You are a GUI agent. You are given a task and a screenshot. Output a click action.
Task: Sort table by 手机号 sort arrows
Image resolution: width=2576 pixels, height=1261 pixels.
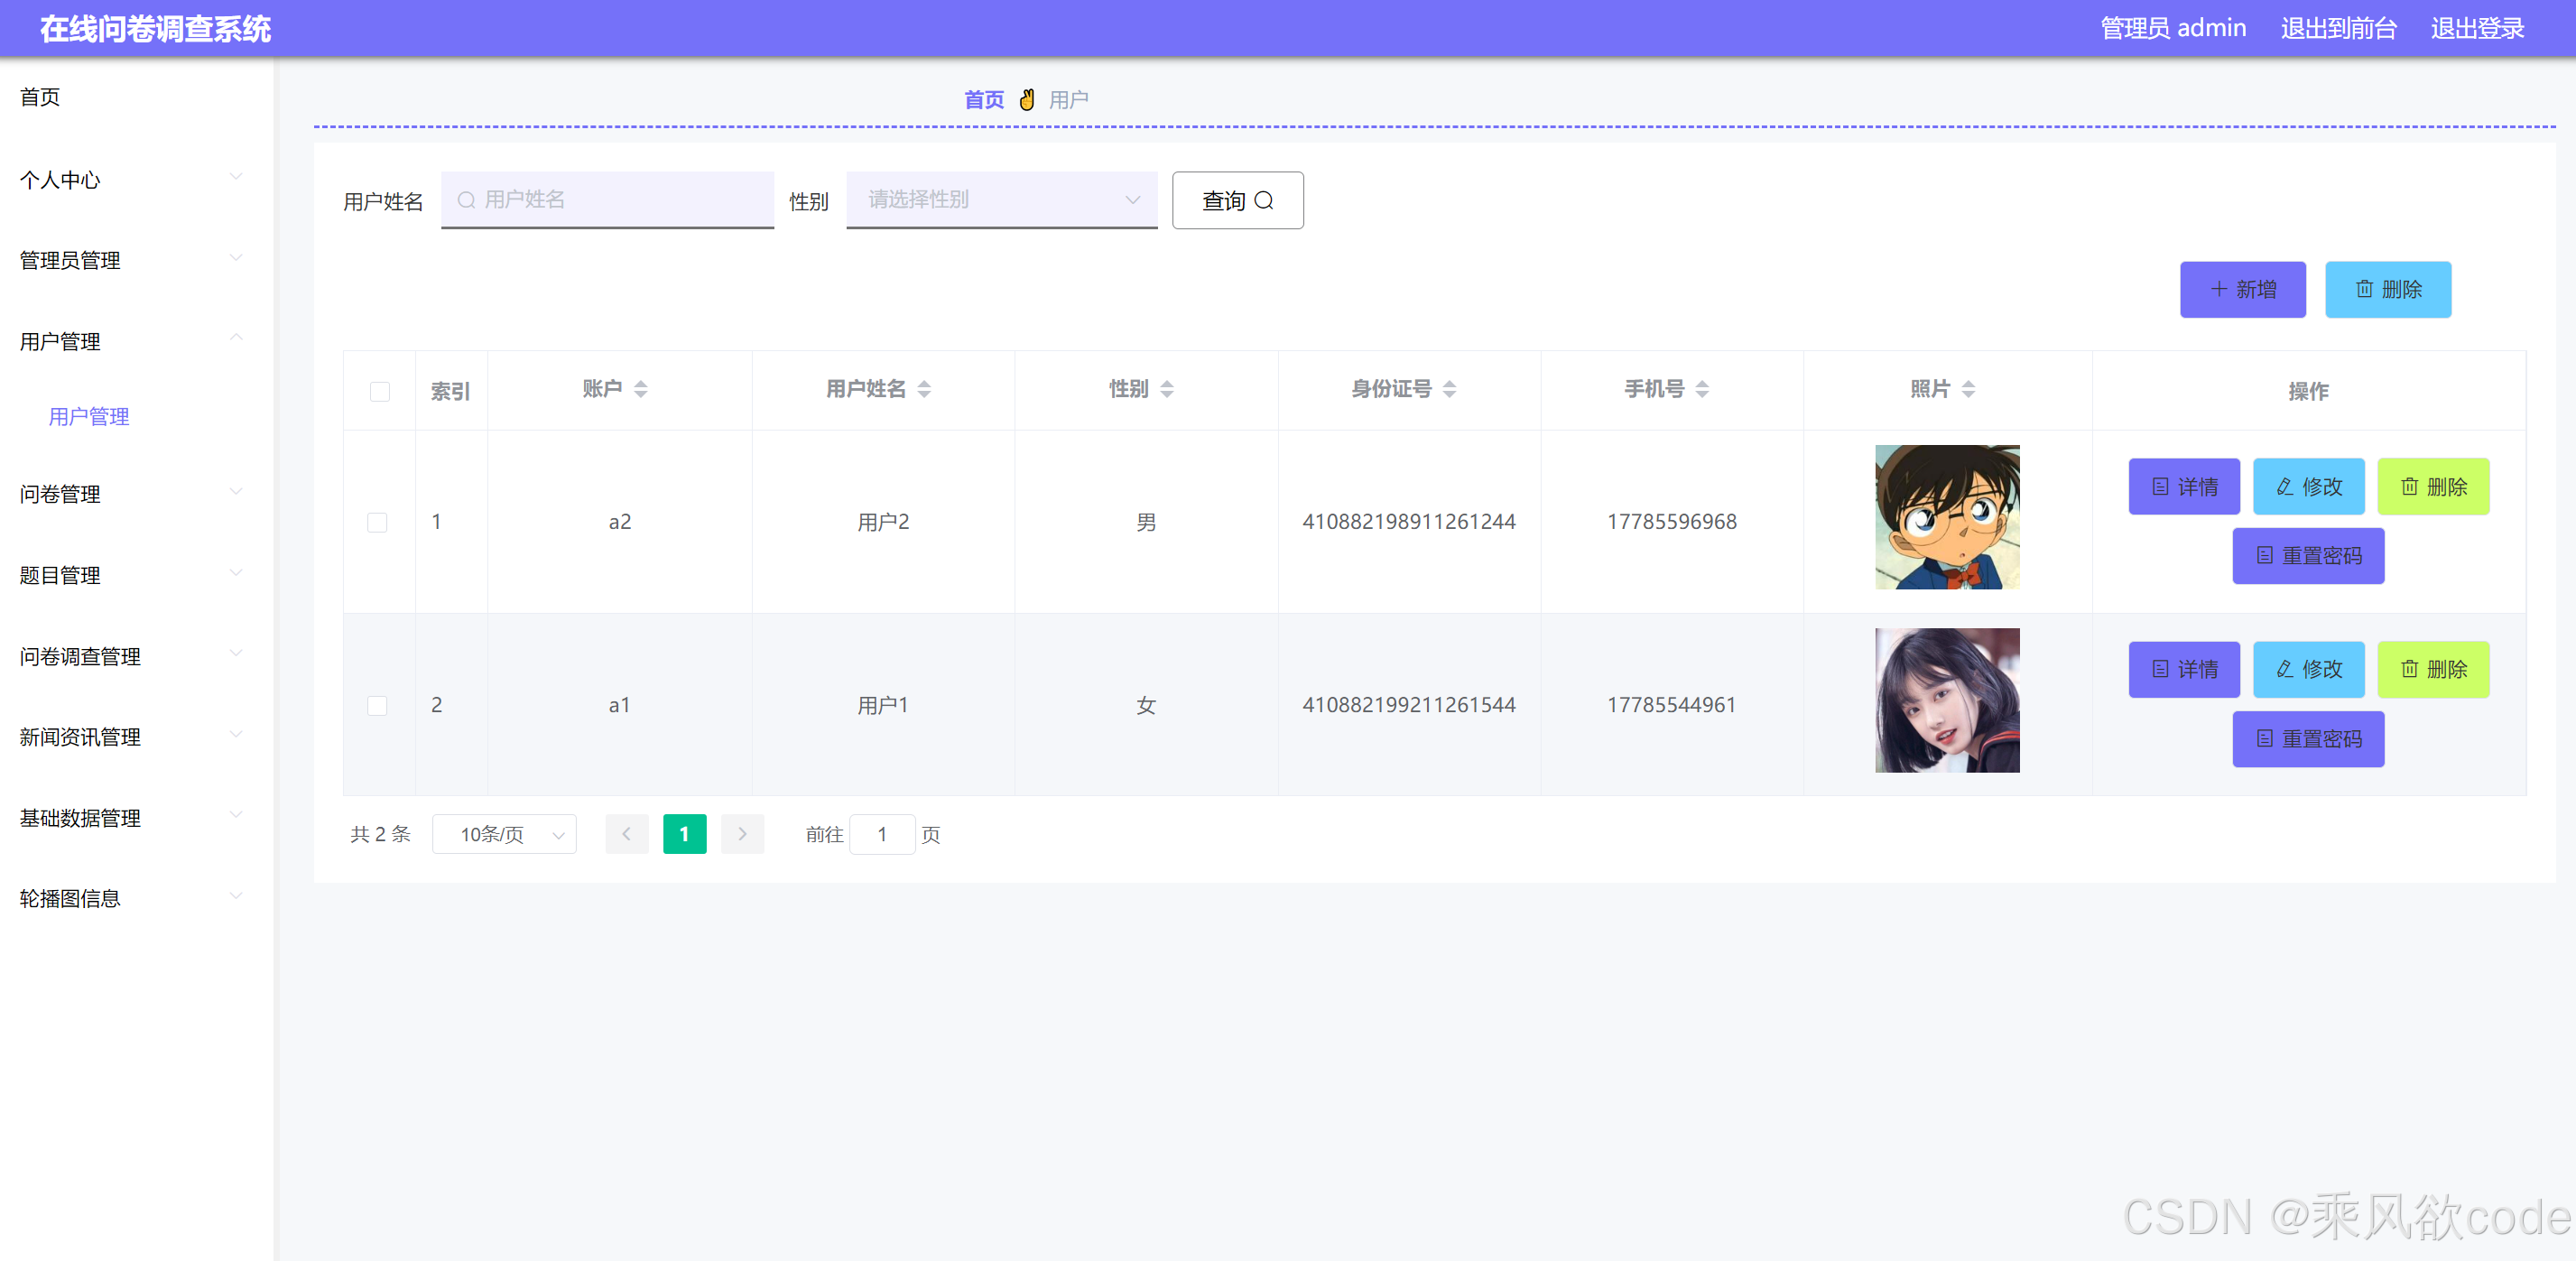coord(1701,390)
